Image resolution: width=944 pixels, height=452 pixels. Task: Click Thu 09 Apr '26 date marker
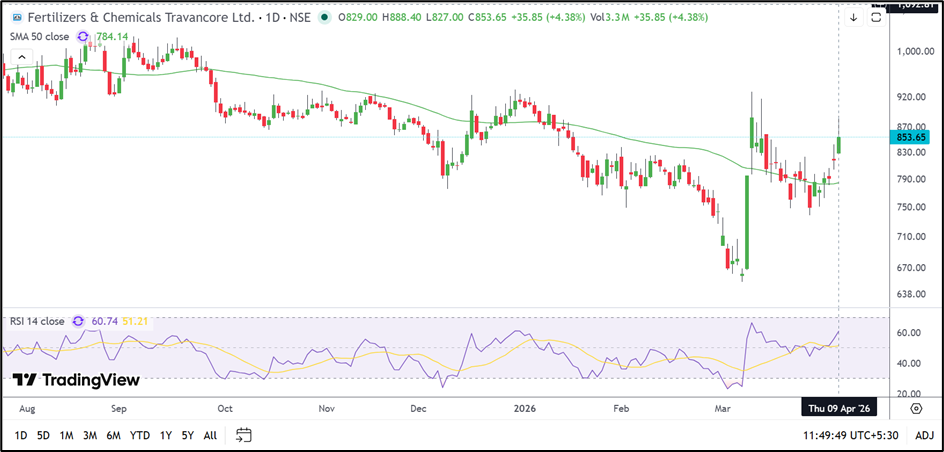tap(838, 408)
